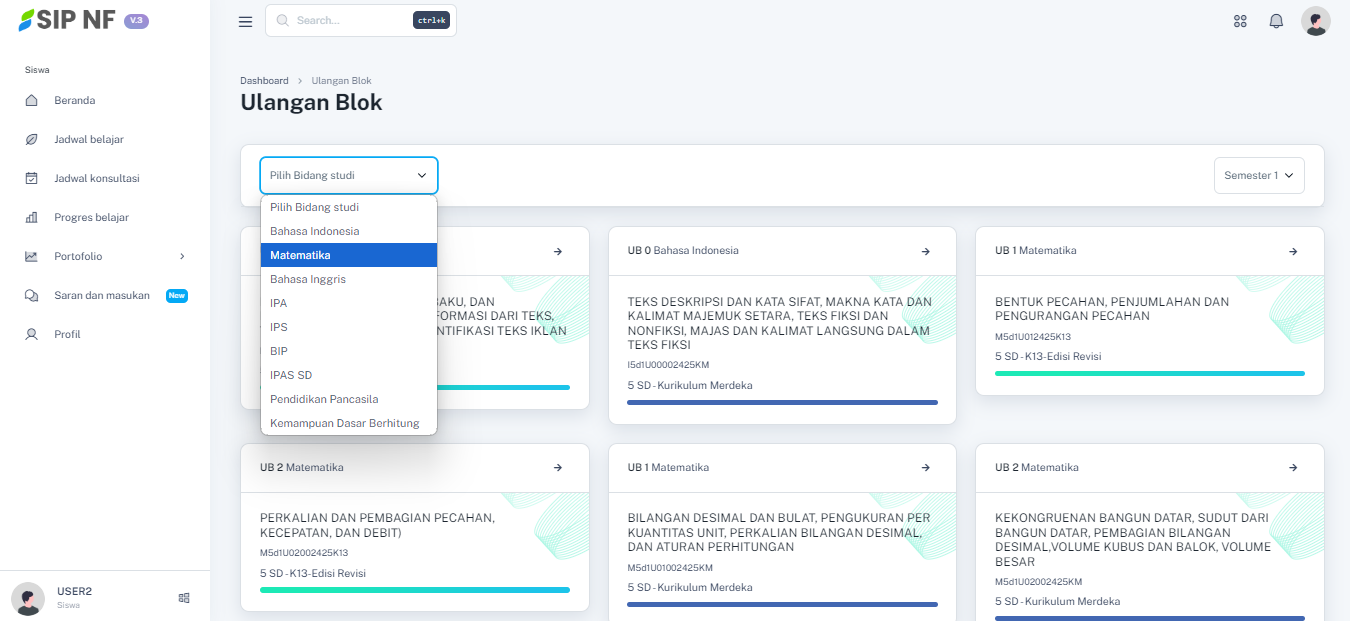1350x621 pixels.
Task: Click the icon beside USER2 name
Action: click(184, 598)
